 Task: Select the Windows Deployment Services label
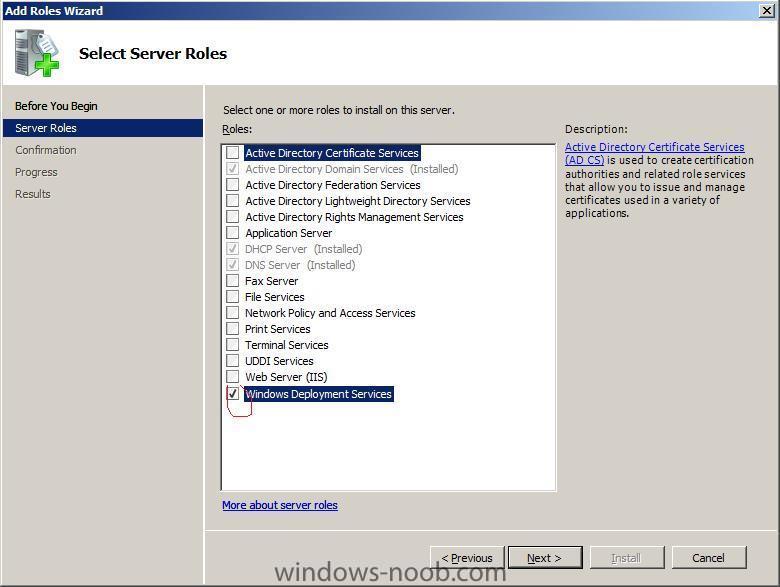point(318,394)
